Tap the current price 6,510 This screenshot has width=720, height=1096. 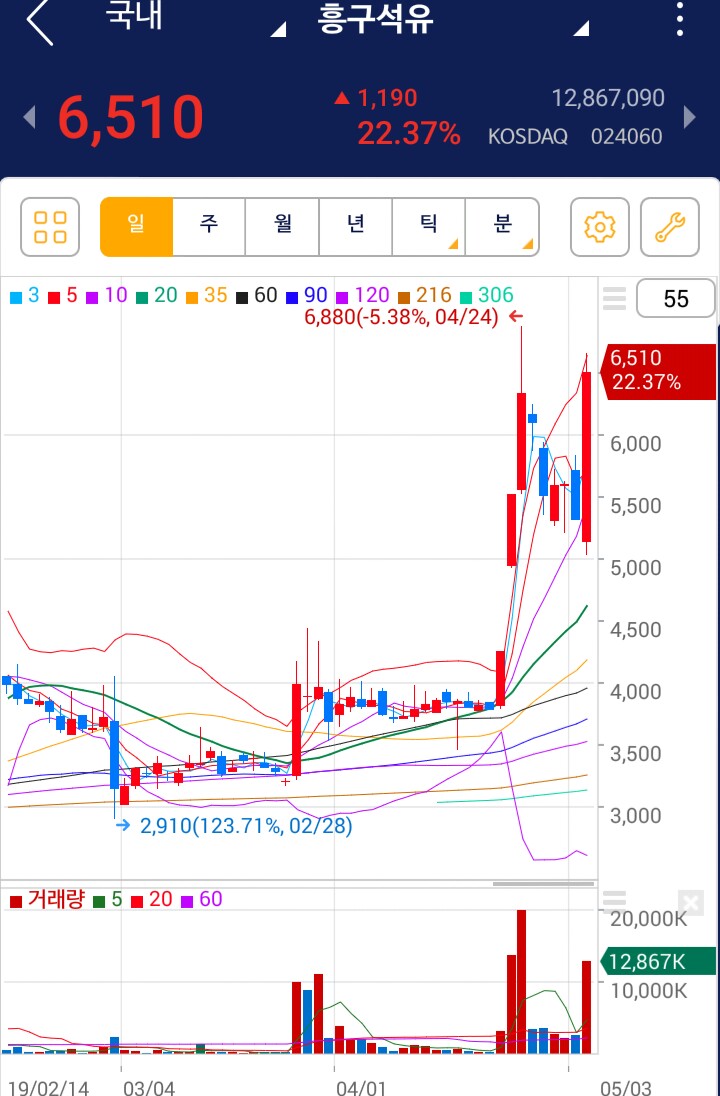[x=131, y=117]
